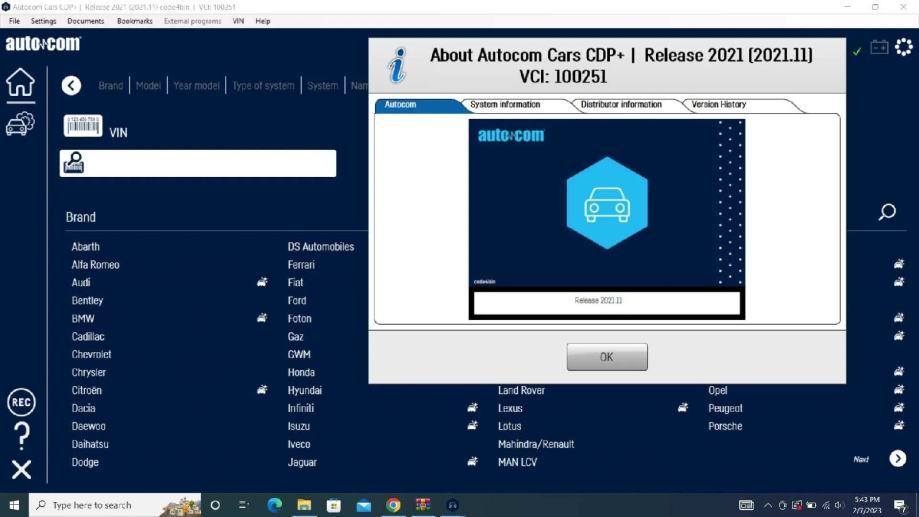Select brand Fiat
Image resolution: width=919 pixels, height=517 pixels.
295,283
